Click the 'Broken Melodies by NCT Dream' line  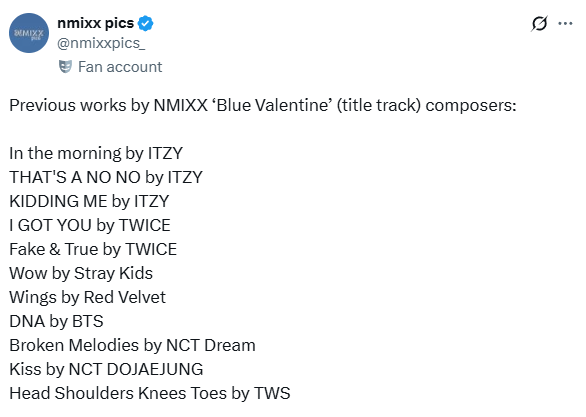click(x=132, y=345)
